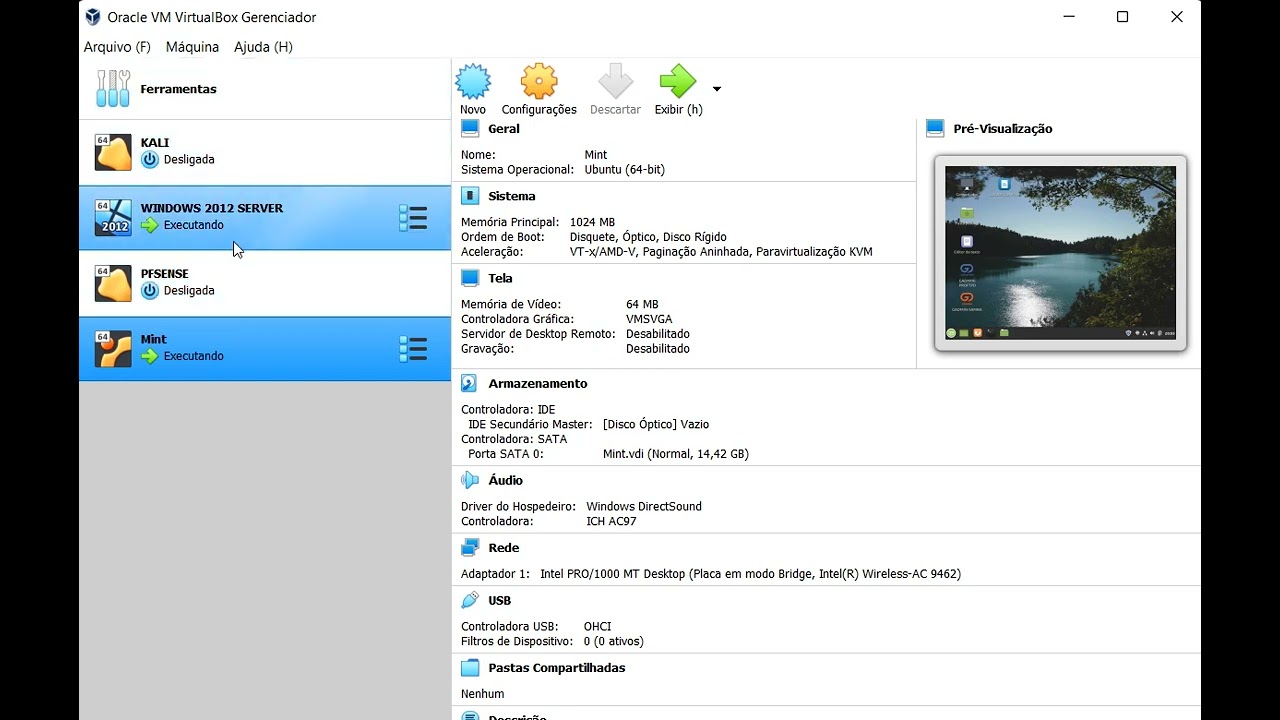Click the Pré-Visualização heading
1280x720 pixels.
click(x=1003, y=129)
